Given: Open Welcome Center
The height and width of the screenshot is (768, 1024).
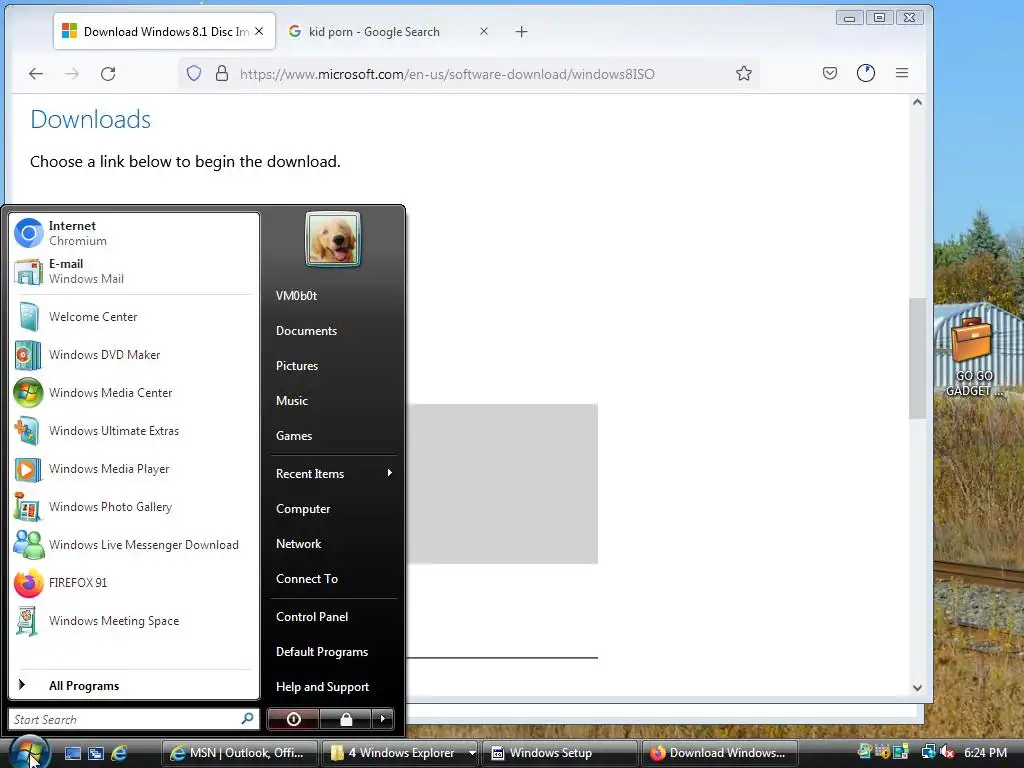Looking at the screenshot, I should (134, 317).
